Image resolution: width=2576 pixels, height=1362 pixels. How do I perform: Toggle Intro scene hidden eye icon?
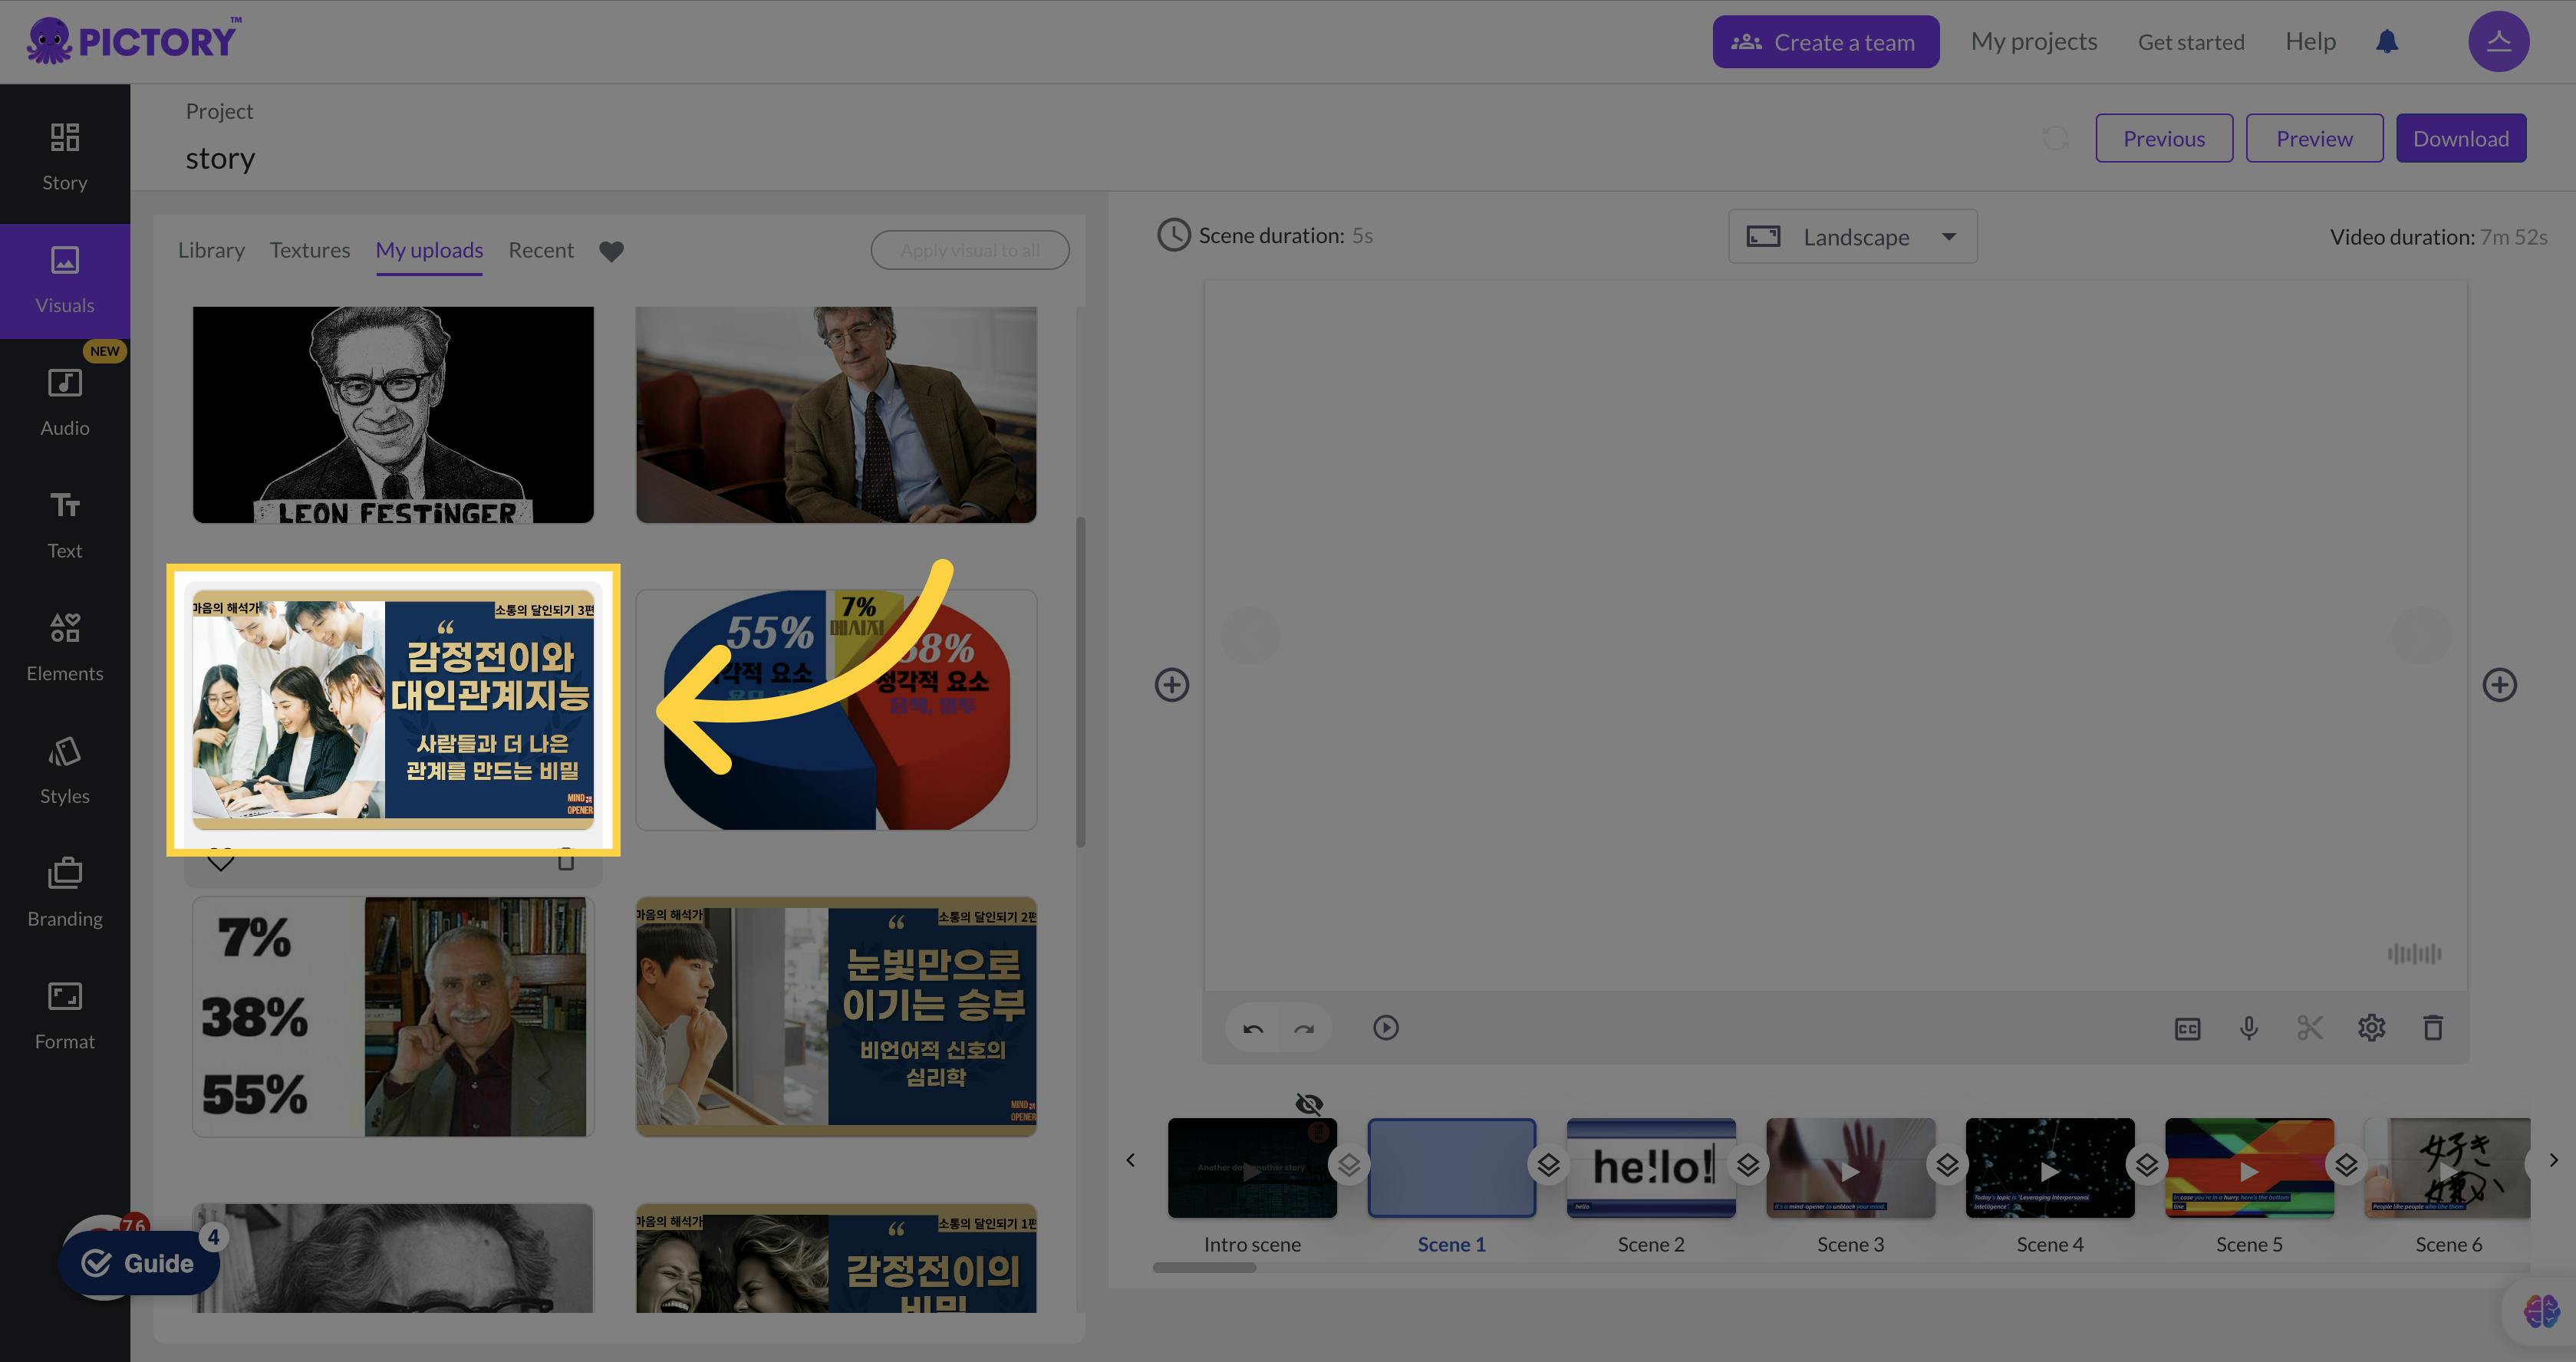coord(1309,1104)
